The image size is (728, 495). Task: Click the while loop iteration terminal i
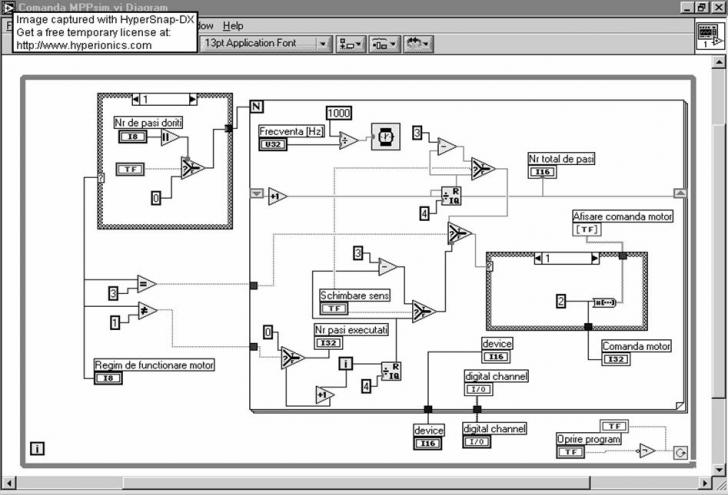pos(37,449)
